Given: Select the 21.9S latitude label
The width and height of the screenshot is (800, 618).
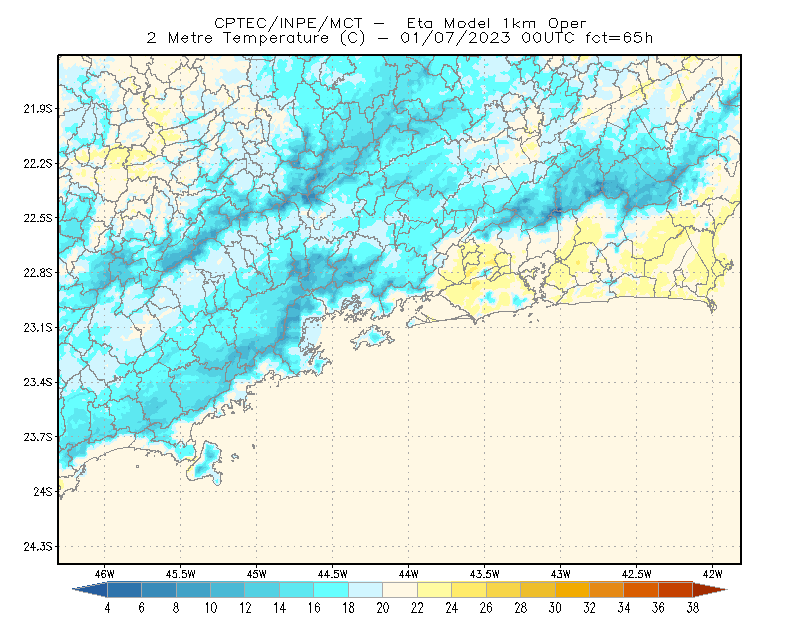Looking at the screenshot, I should pyautogui.click(x=38, y=109).
